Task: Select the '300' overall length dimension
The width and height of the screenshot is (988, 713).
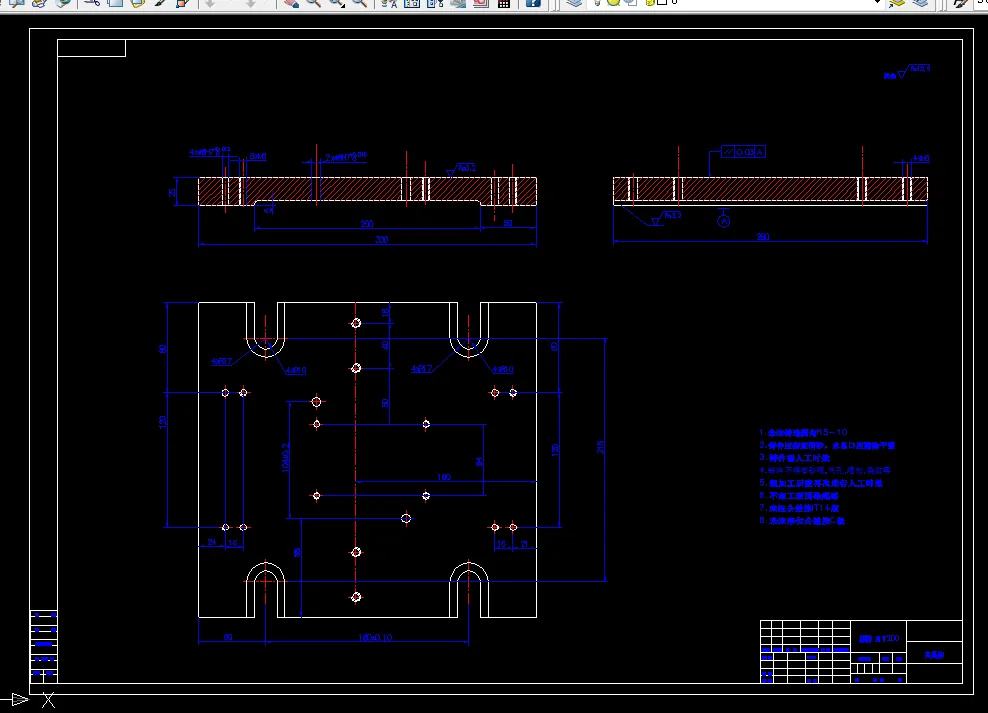Action: pyautogui.click(x=381, y=239)
